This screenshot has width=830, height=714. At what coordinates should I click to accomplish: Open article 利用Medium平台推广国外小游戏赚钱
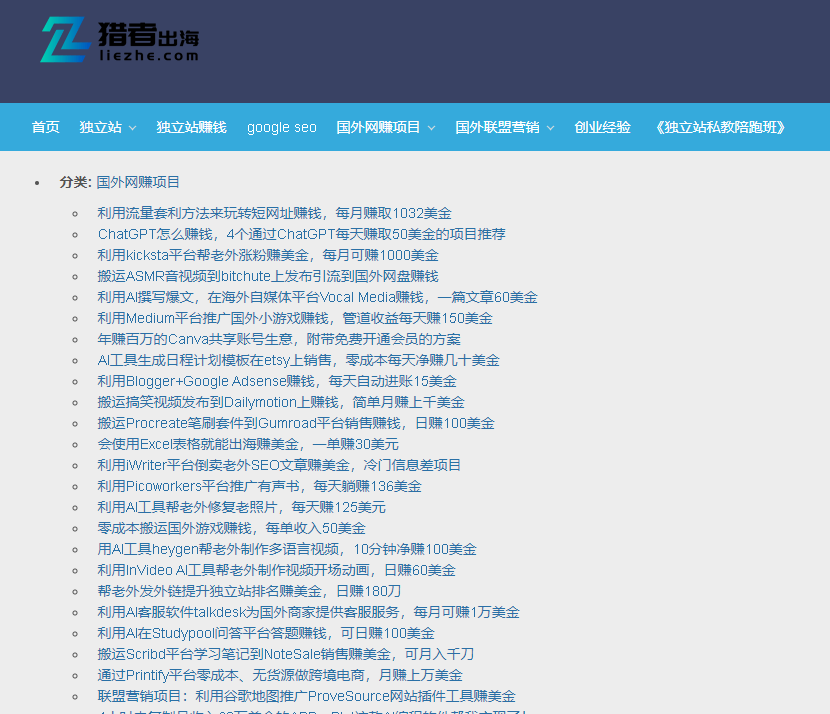(295, 318)
